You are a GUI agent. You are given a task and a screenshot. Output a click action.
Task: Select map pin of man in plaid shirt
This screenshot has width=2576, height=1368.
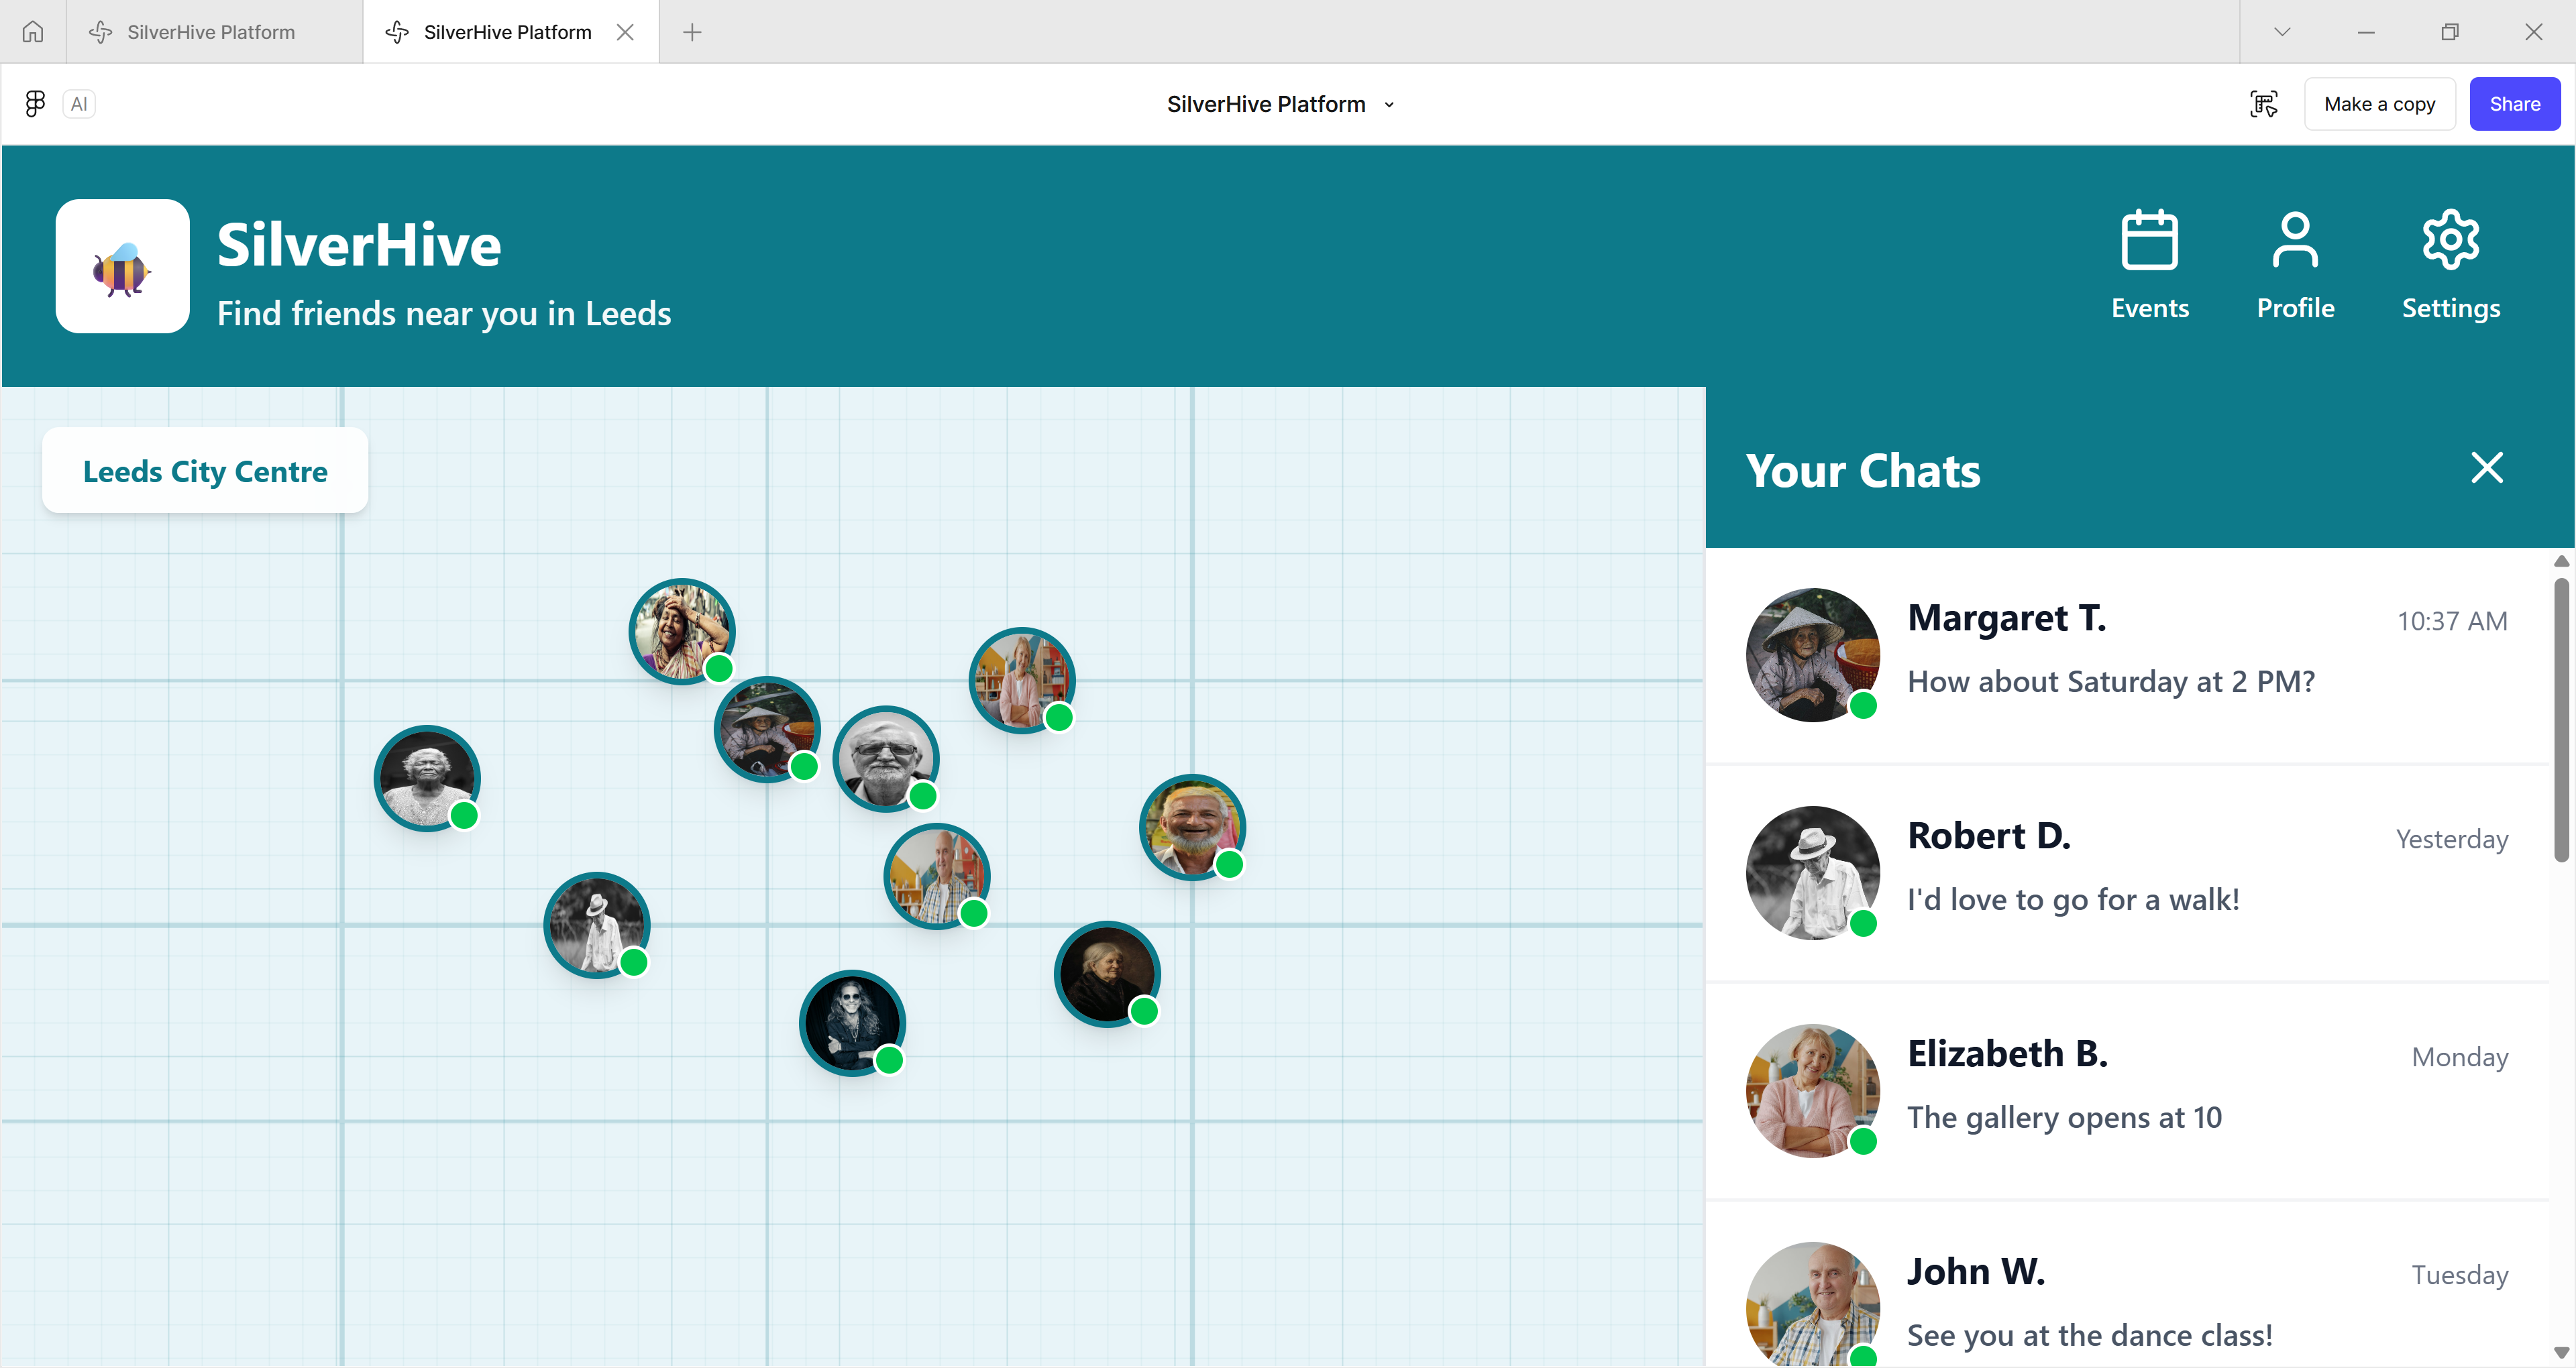coord(937,877)
